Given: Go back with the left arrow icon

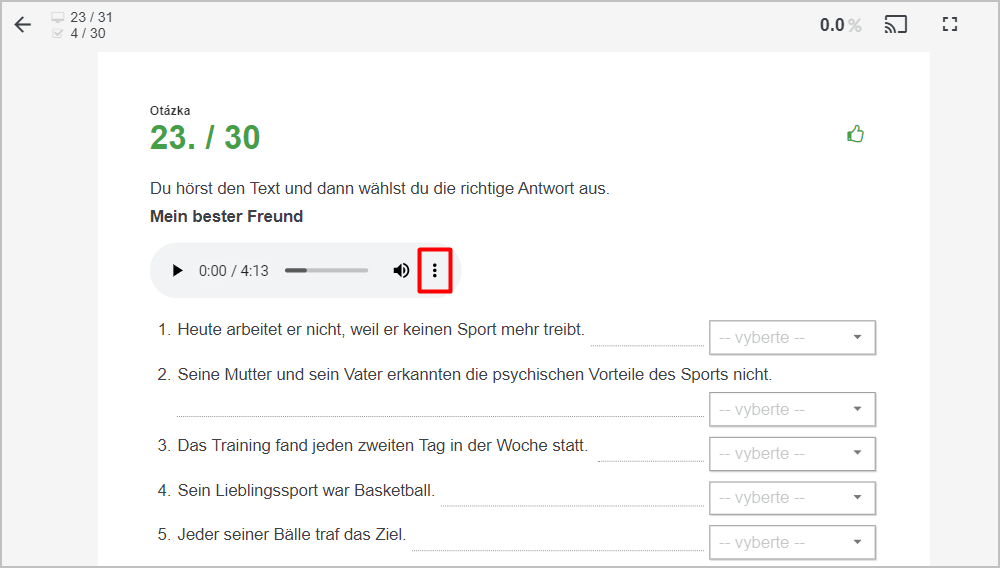Looking at the screenshot, I should coord(22,25).
